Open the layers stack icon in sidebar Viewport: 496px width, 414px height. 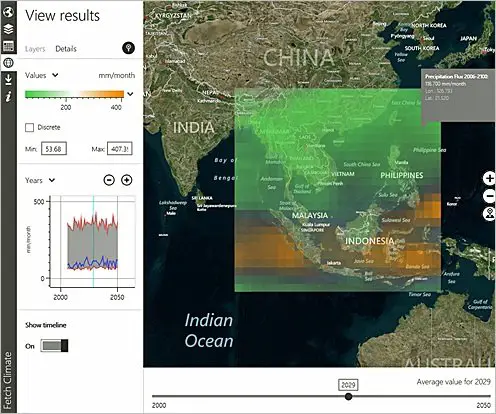[x=8, y=29]
